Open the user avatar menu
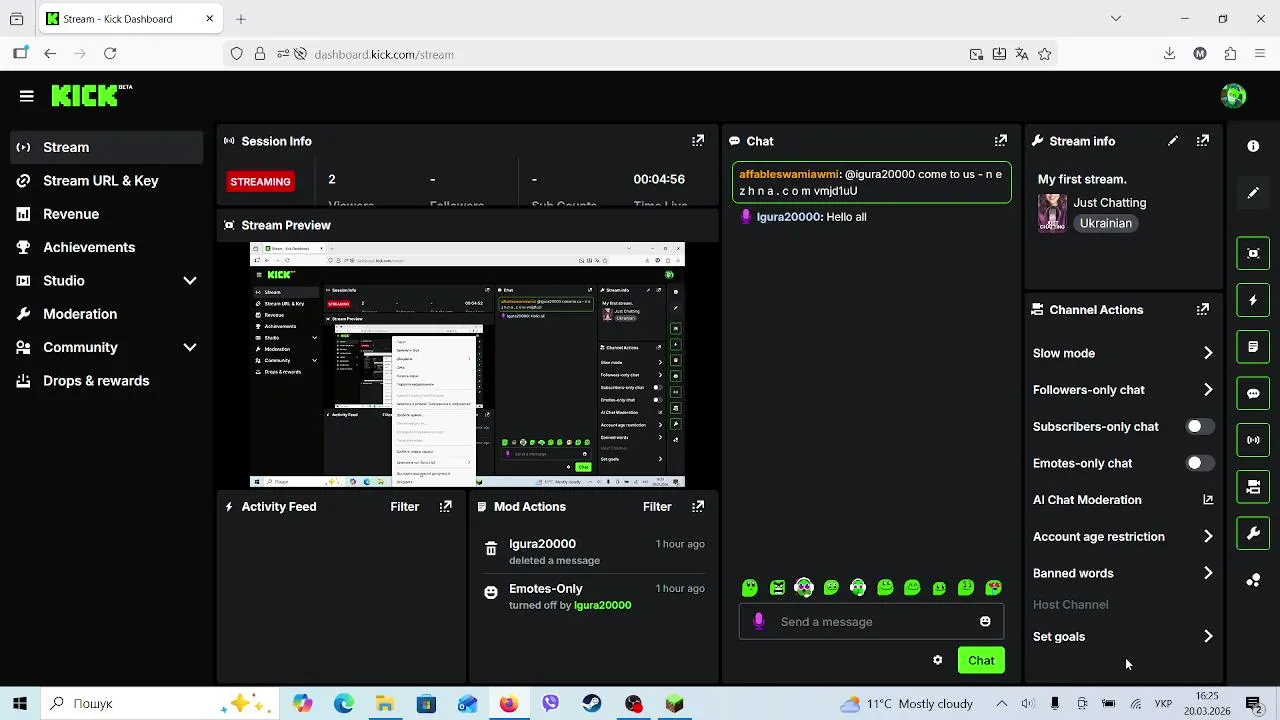The image size is (1280, 720). tap(1234, 96)
